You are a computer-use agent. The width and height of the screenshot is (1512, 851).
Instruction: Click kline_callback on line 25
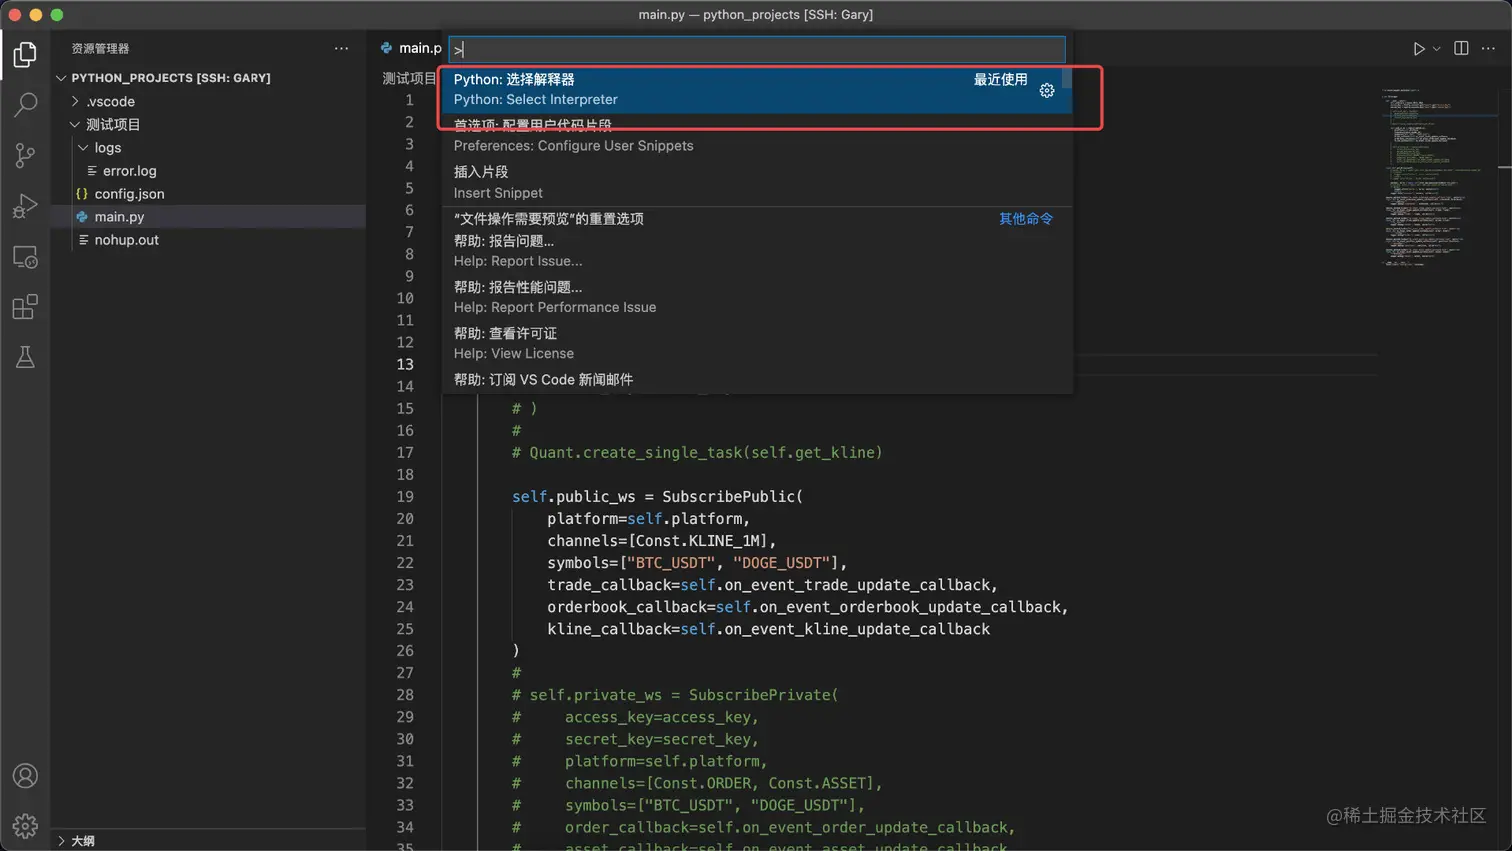tap(609, 629)
